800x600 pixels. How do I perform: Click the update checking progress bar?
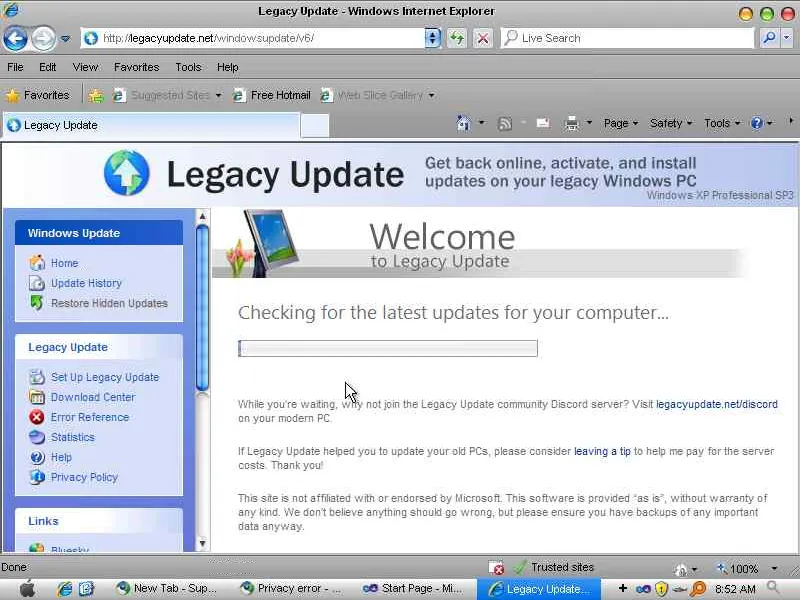(388, 348)
